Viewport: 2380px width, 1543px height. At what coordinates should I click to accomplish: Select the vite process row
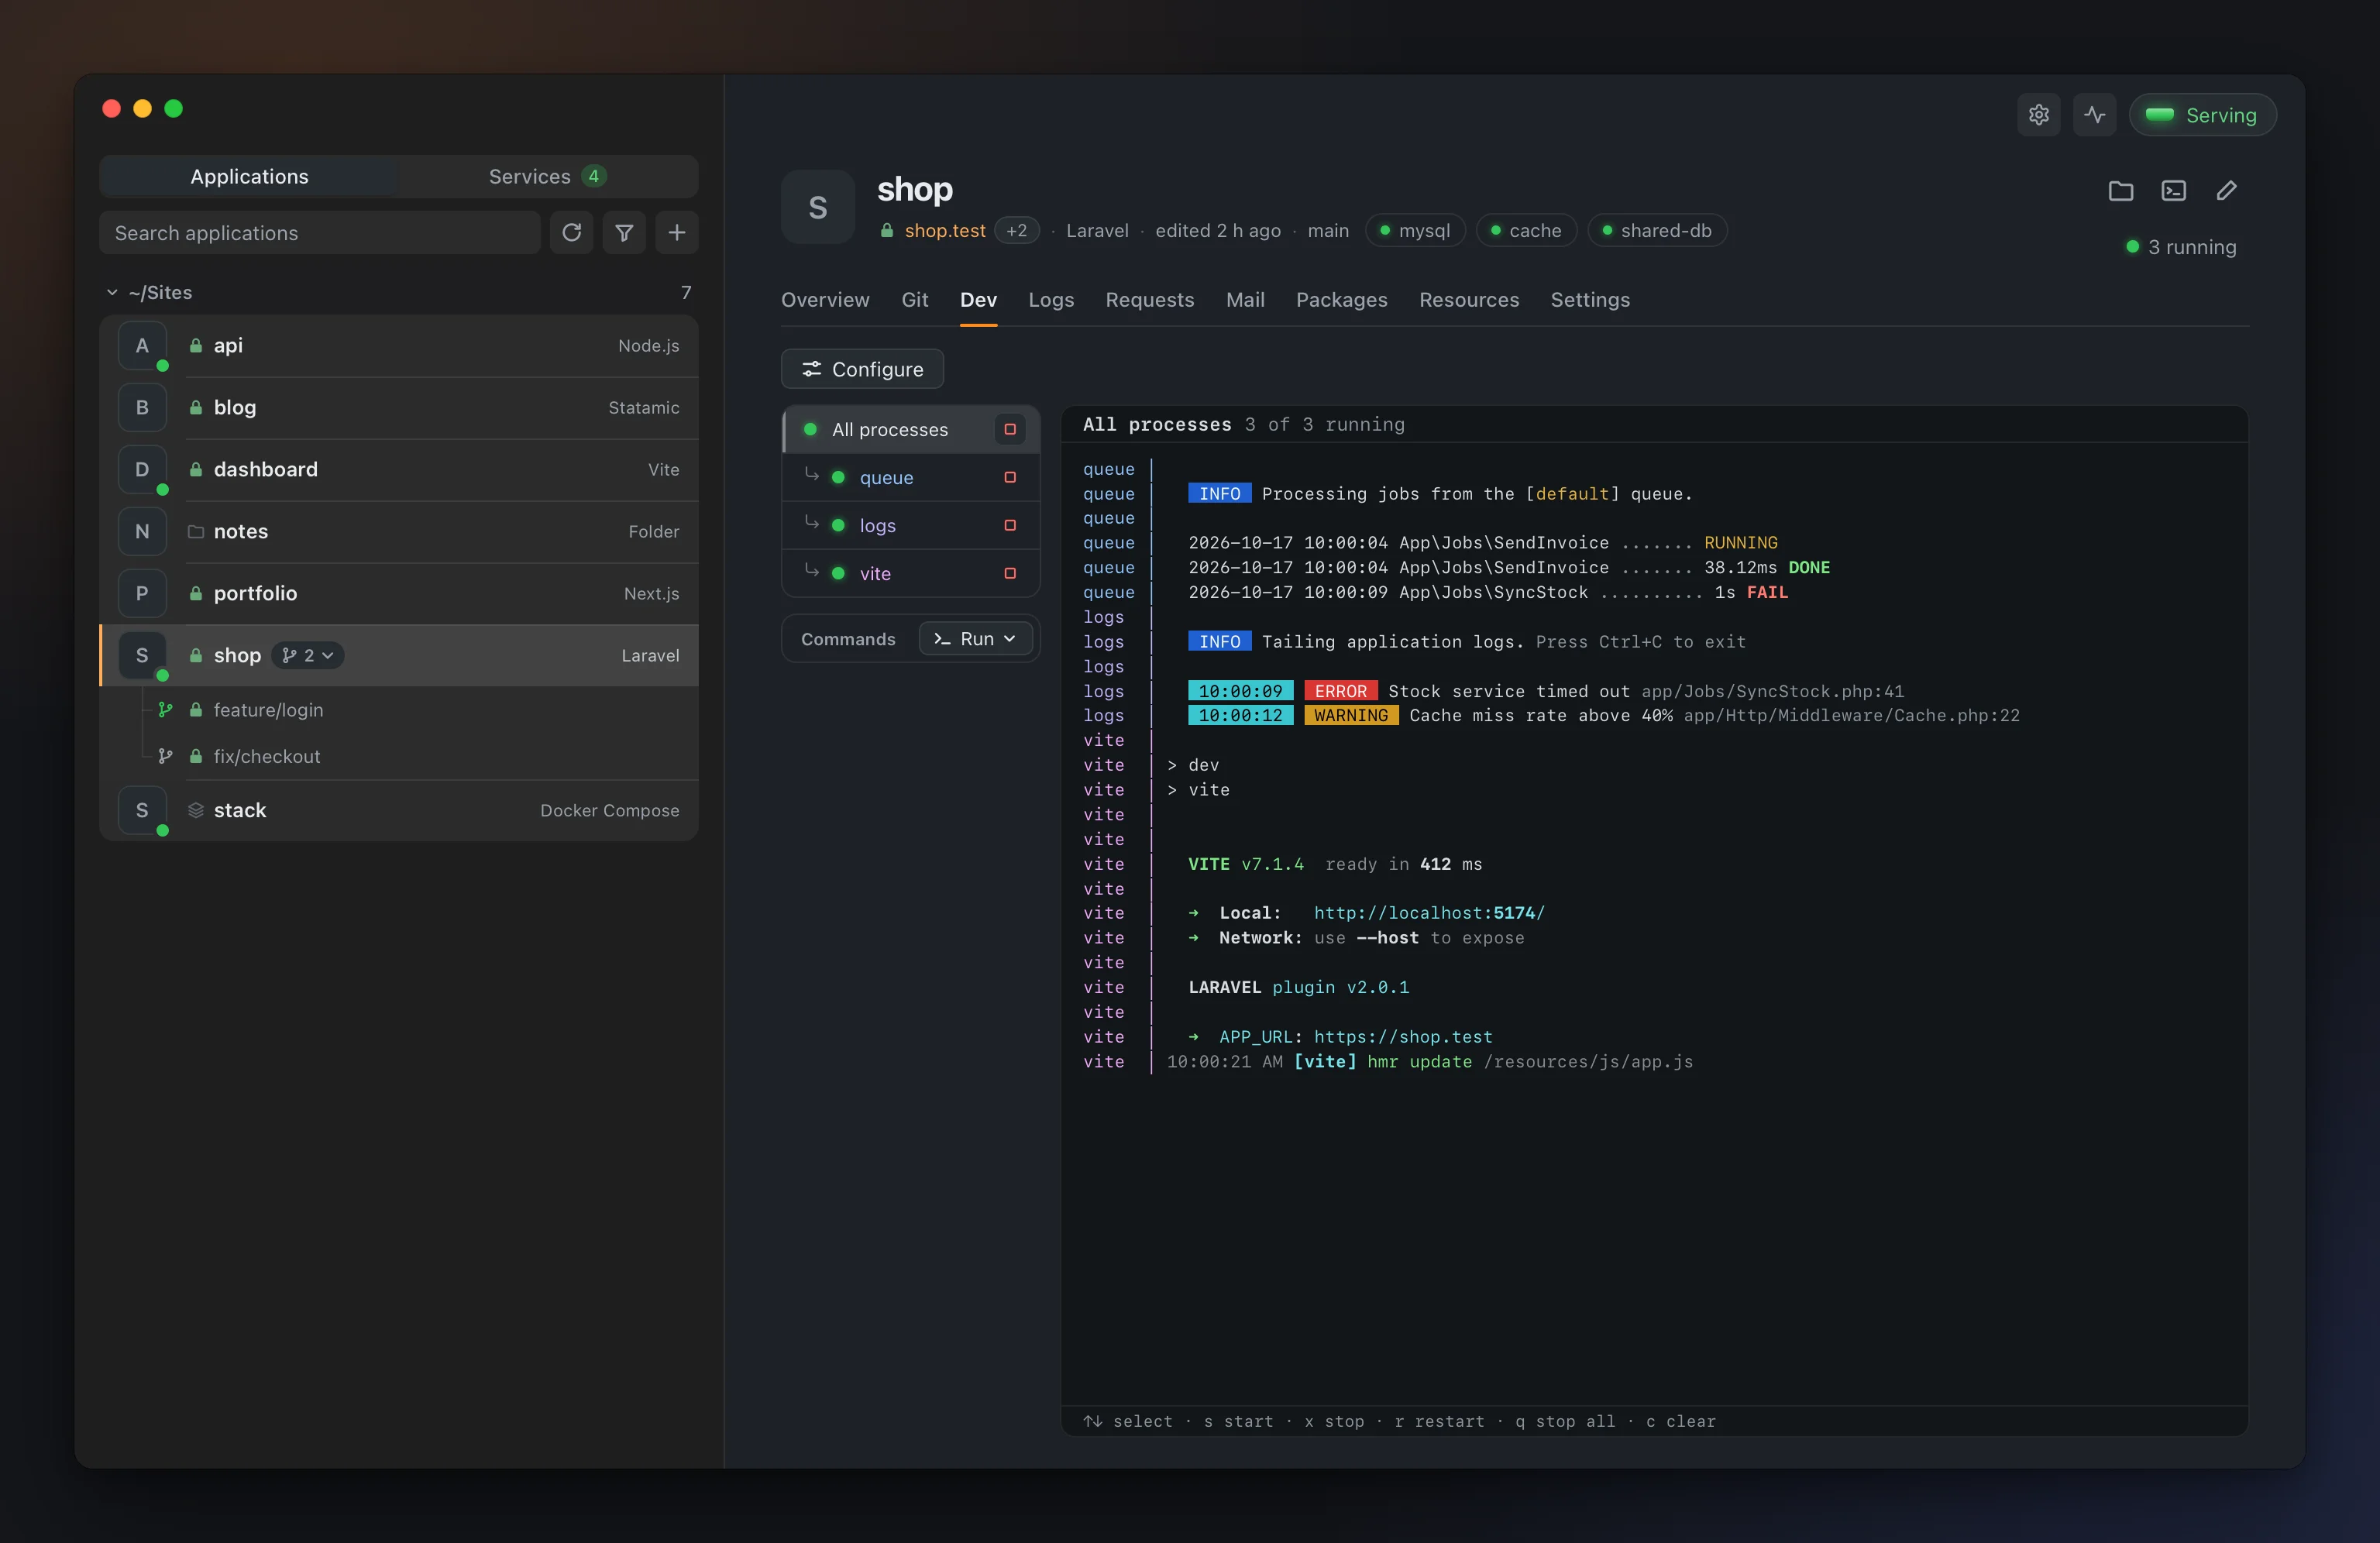tap(911, 573)
